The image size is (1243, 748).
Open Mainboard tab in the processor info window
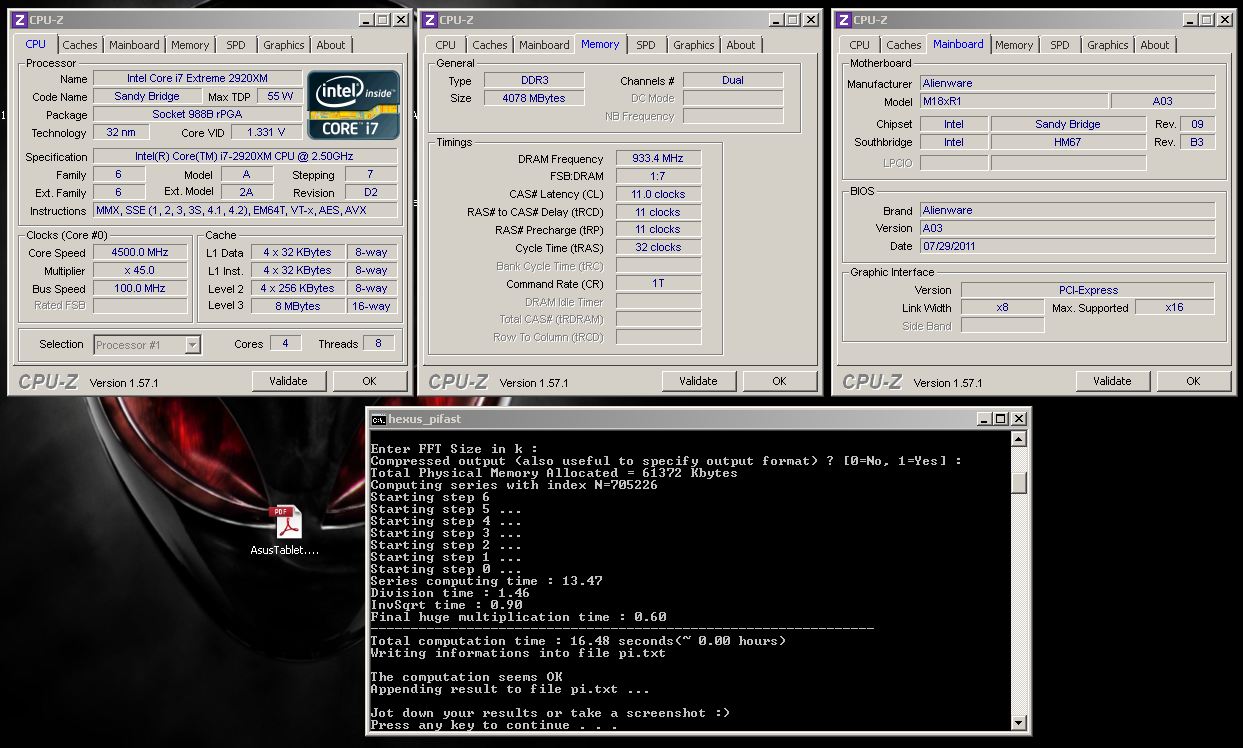click(x=134, y=45)
